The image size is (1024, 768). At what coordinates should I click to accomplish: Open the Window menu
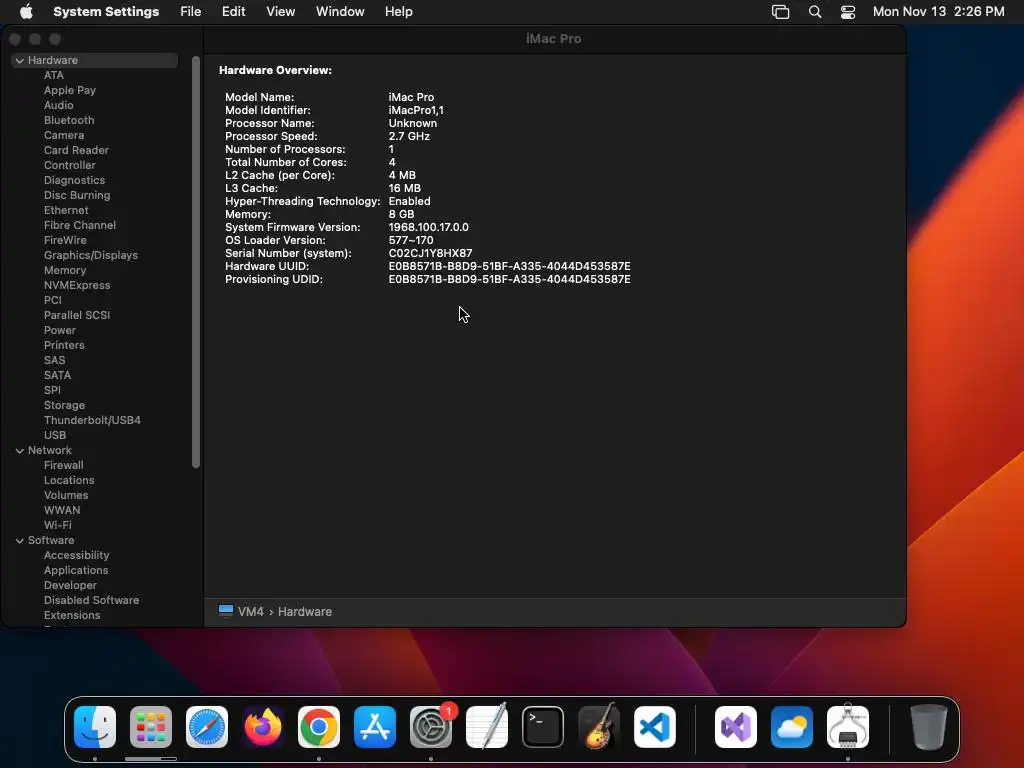point(340,12)
